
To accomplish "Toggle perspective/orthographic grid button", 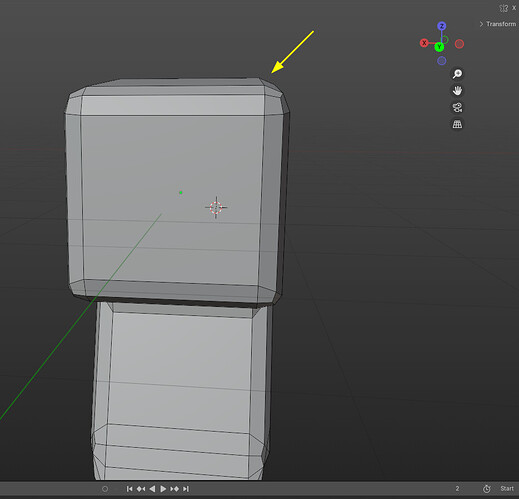I will coord(457,124).
